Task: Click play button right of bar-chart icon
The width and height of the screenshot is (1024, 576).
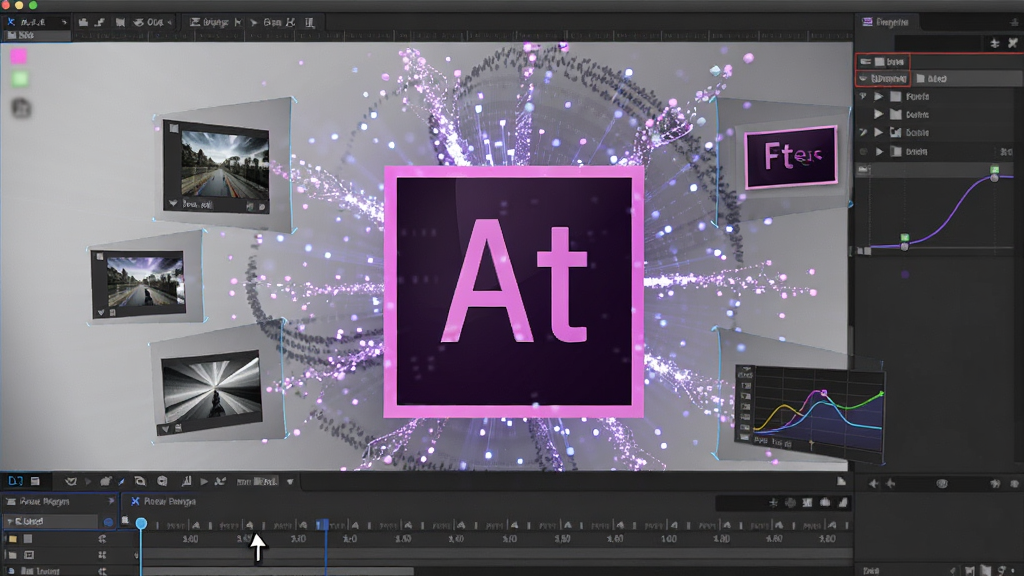Action: pyautogui.click(x=204, y=481)
